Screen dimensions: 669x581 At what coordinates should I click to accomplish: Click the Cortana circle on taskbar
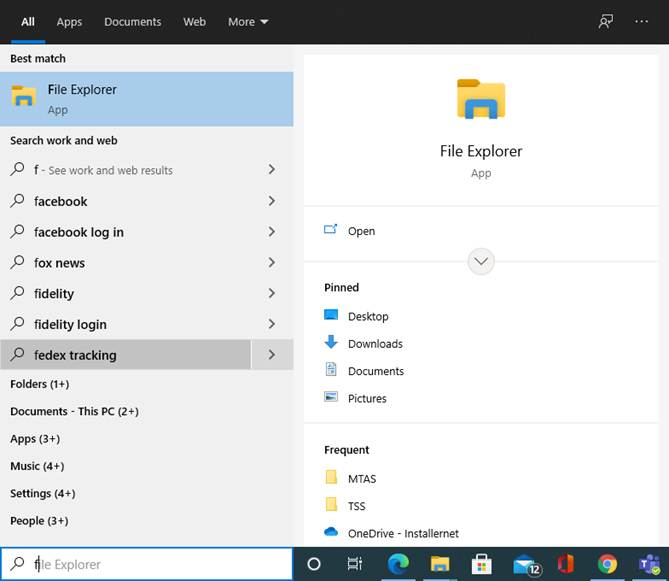[314, 564]
